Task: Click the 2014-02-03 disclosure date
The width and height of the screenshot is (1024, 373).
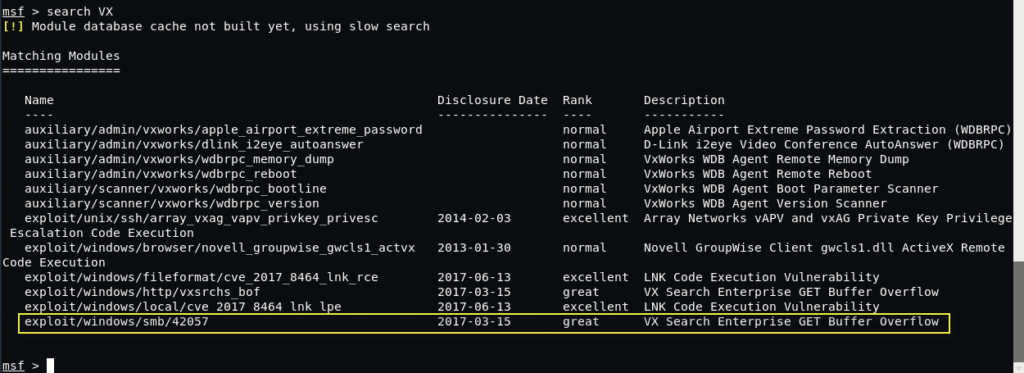Action: coord(474,218)
